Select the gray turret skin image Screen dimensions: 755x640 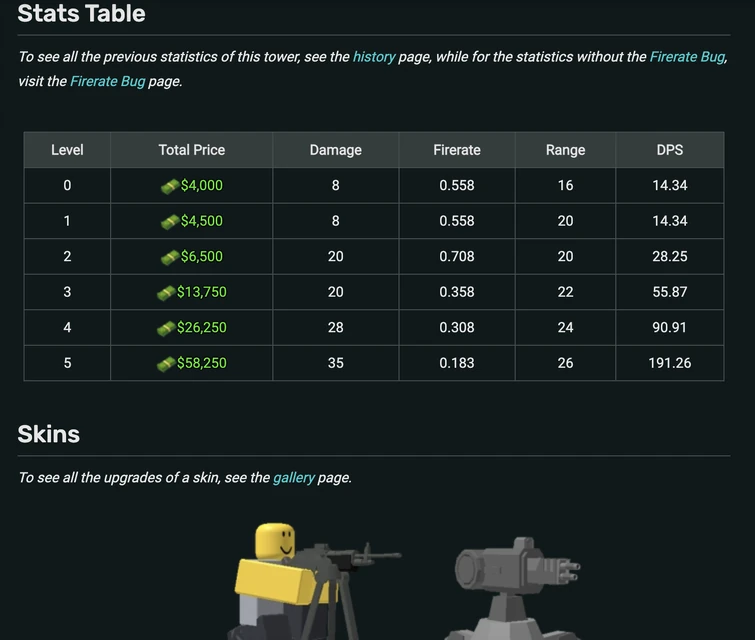click(x=515, y=585)
